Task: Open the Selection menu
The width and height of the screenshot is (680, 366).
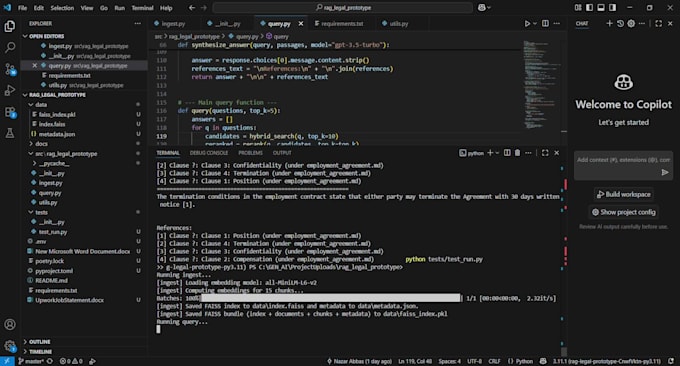Action: pos(62,8)
